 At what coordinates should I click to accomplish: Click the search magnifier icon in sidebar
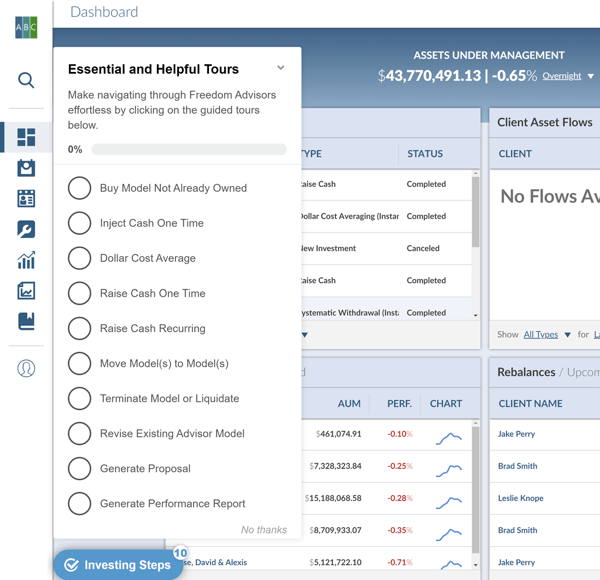pyautogui.click(x=26, y=80)
